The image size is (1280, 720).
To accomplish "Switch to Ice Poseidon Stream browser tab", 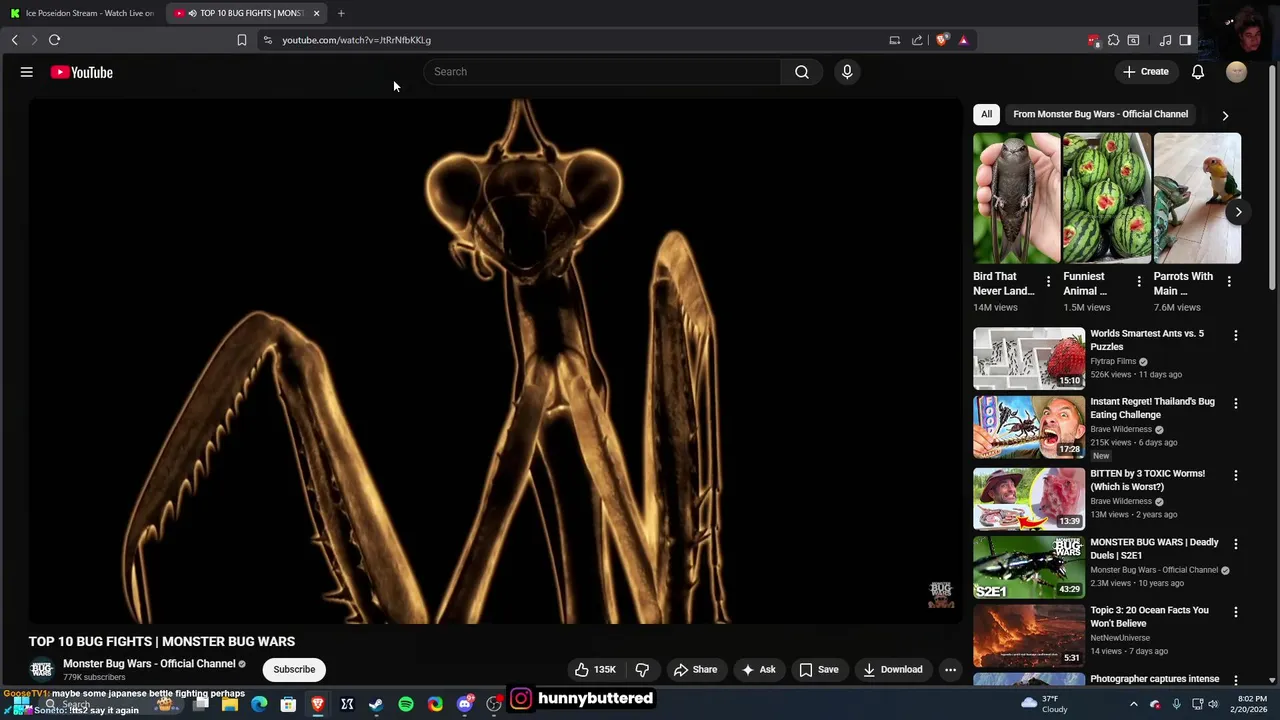I will coord(83,13).
